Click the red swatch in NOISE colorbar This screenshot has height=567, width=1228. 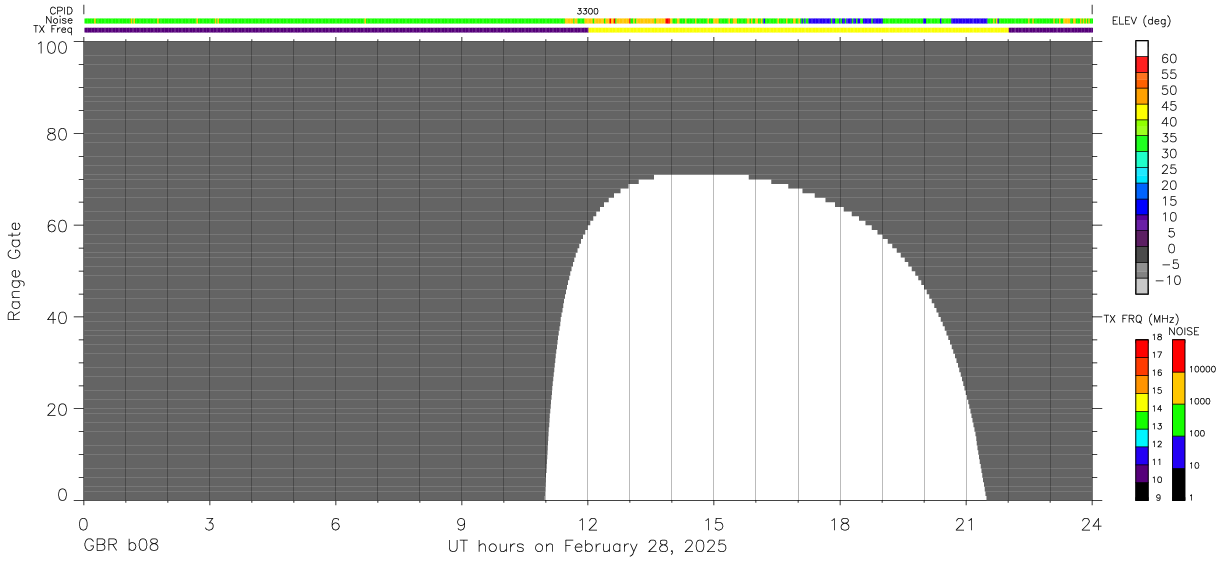pyautogui.click(x=1178, y=356)
